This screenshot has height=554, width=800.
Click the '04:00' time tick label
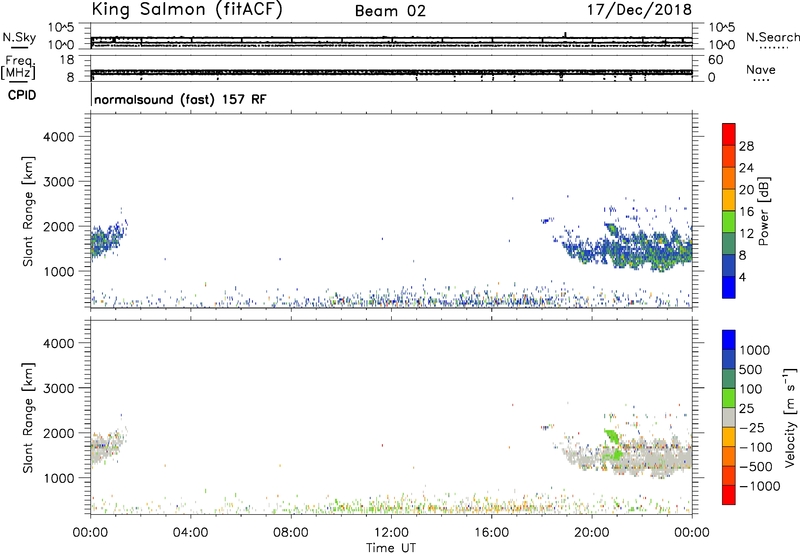pos(190,533)
